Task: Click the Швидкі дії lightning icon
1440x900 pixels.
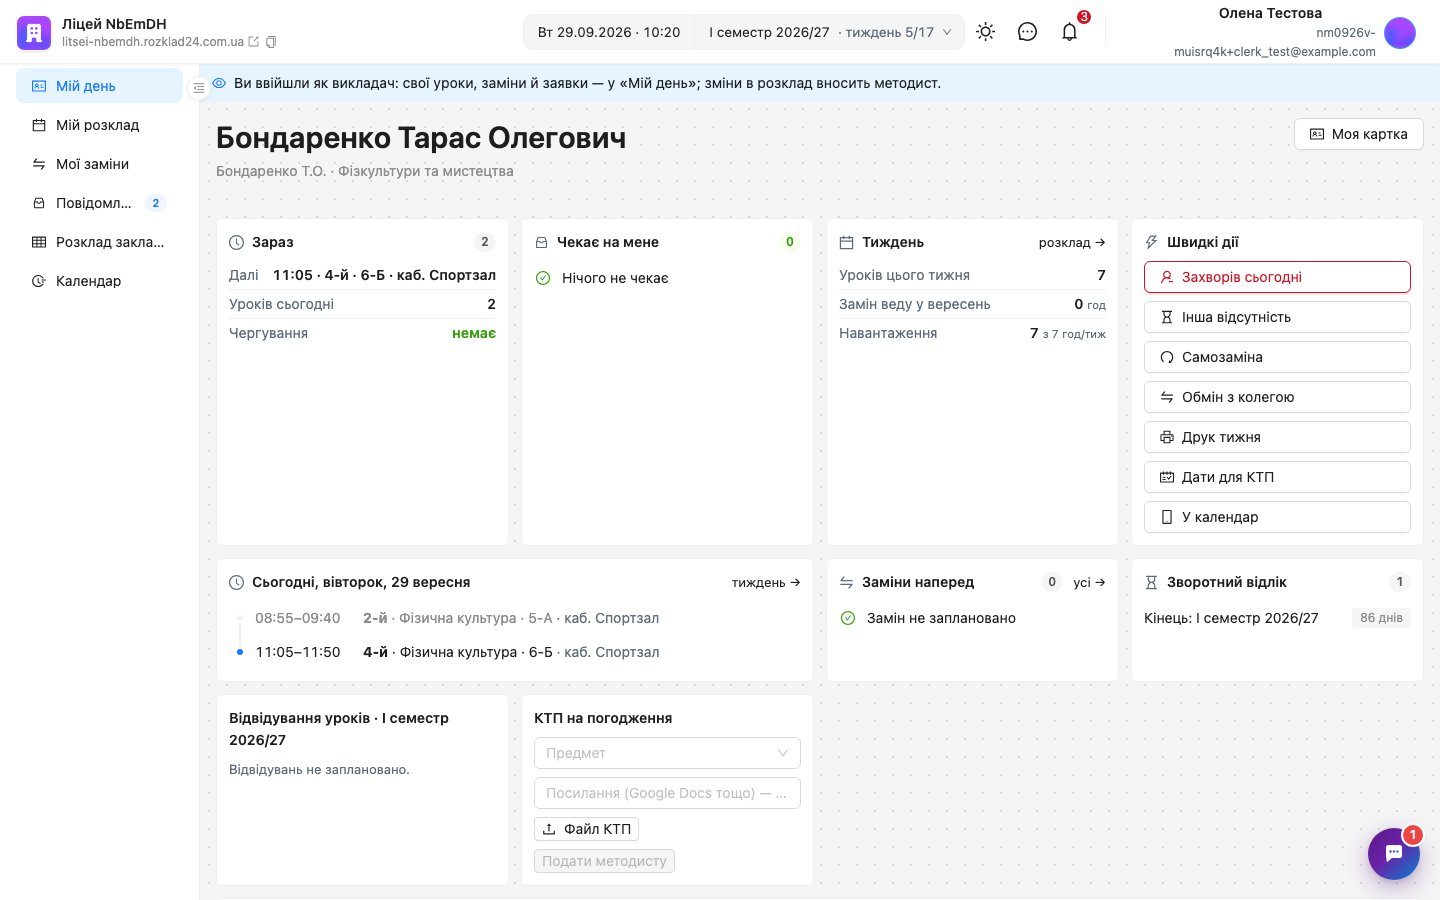Action: click(1152, 242)
